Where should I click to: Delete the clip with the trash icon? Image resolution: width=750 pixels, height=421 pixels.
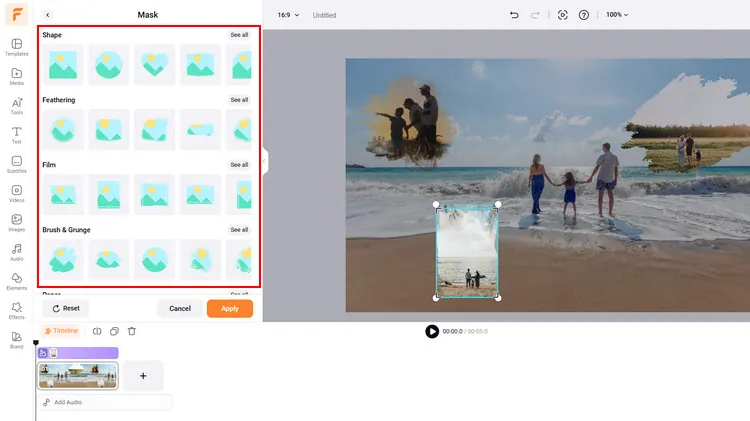pos(132,331)
